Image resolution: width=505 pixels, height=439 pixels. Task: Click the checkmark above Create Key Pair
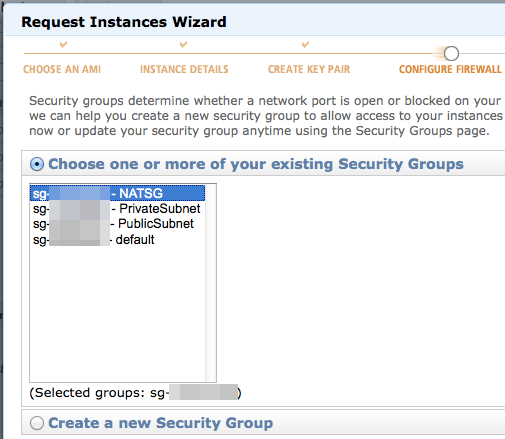click(x=305, y=44)
